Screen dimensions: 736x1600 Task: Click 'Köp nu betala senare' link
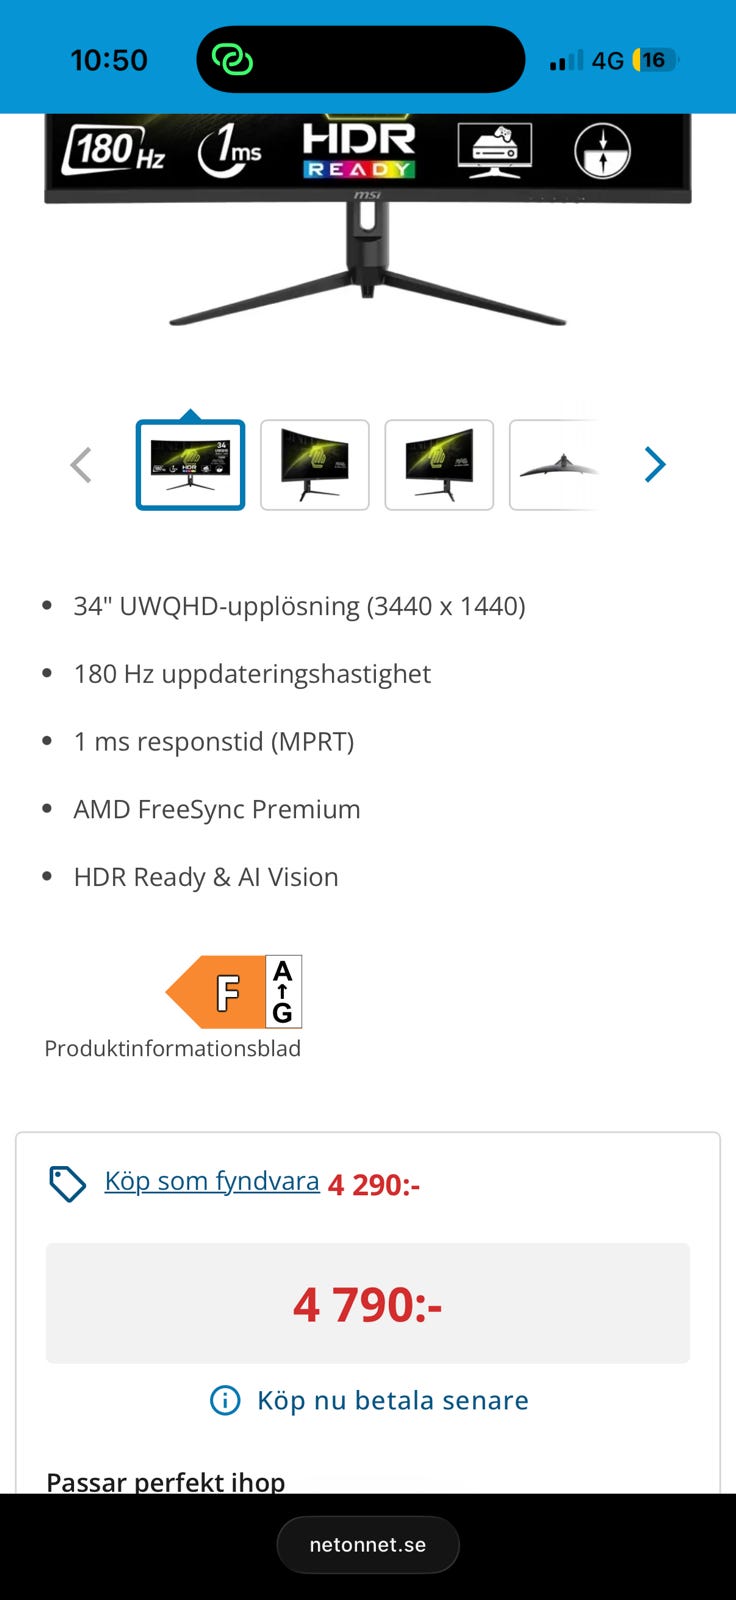[x=392, y=1400]
